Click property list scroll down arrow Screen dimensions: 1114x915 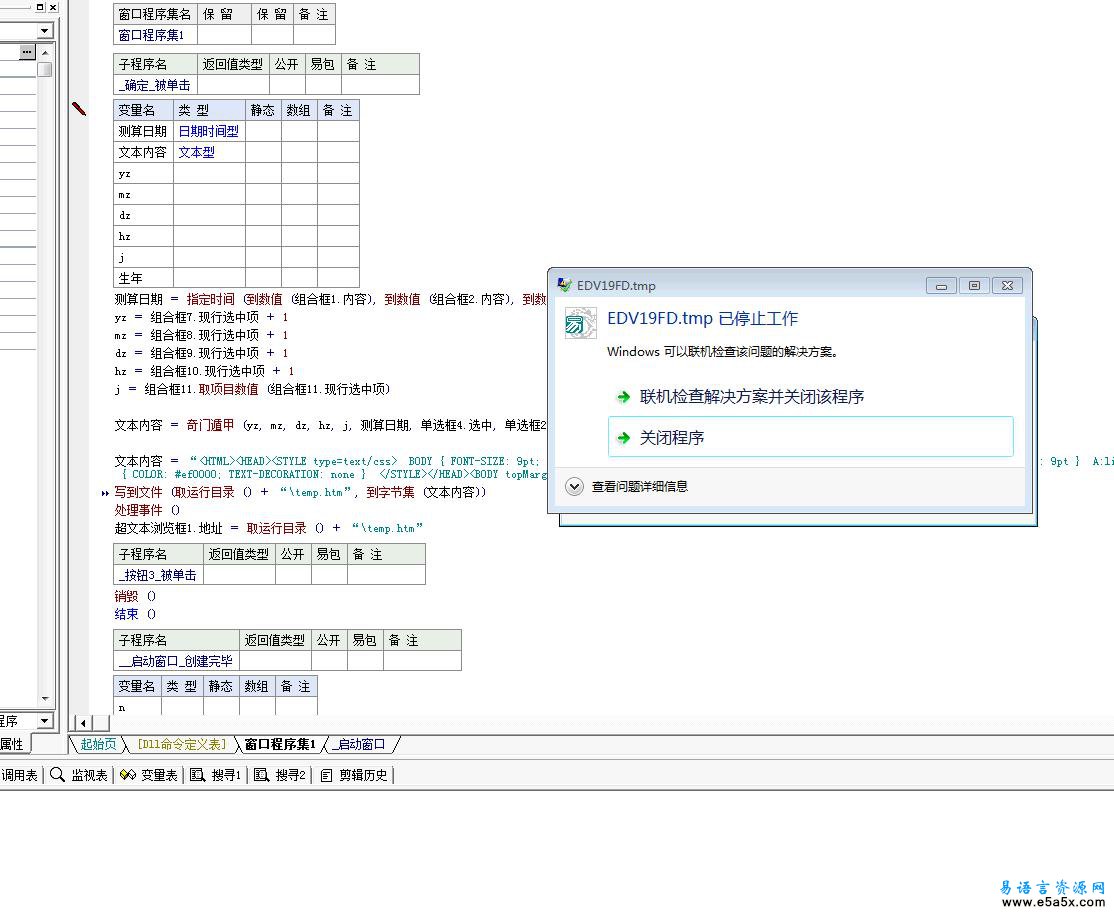(45, 699)
